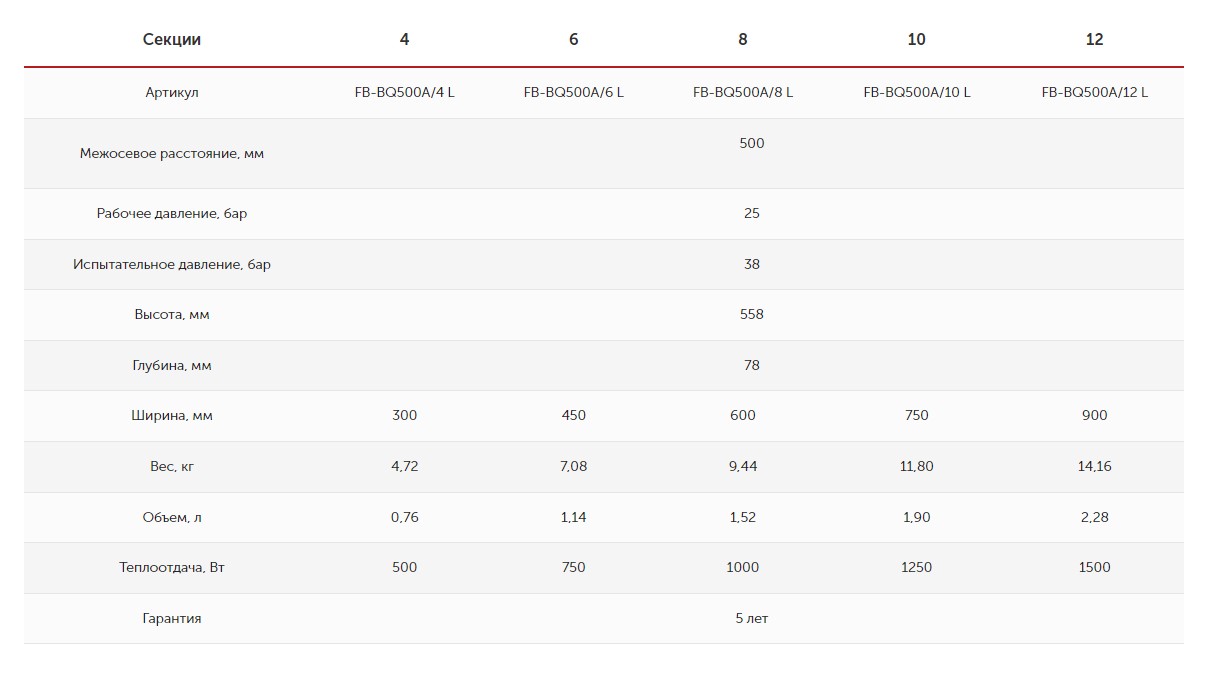Click the heat output value 1250
Image resolution: width=1211 pixels, height=674 pixels.
pos(916,567)
